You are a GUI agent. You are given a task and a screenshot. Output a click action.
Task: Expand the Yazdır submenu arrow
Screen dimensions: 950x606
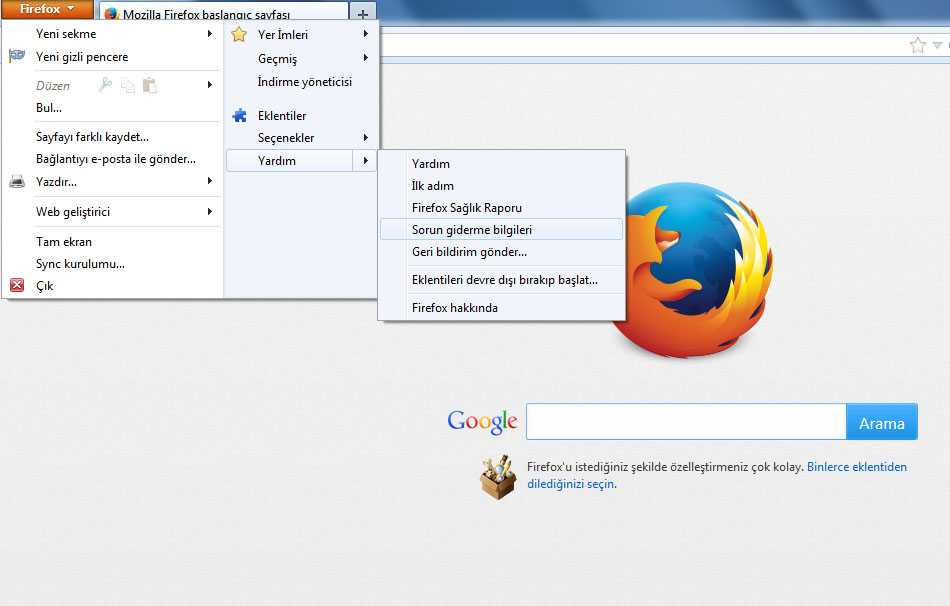click(x=210, y=181)
